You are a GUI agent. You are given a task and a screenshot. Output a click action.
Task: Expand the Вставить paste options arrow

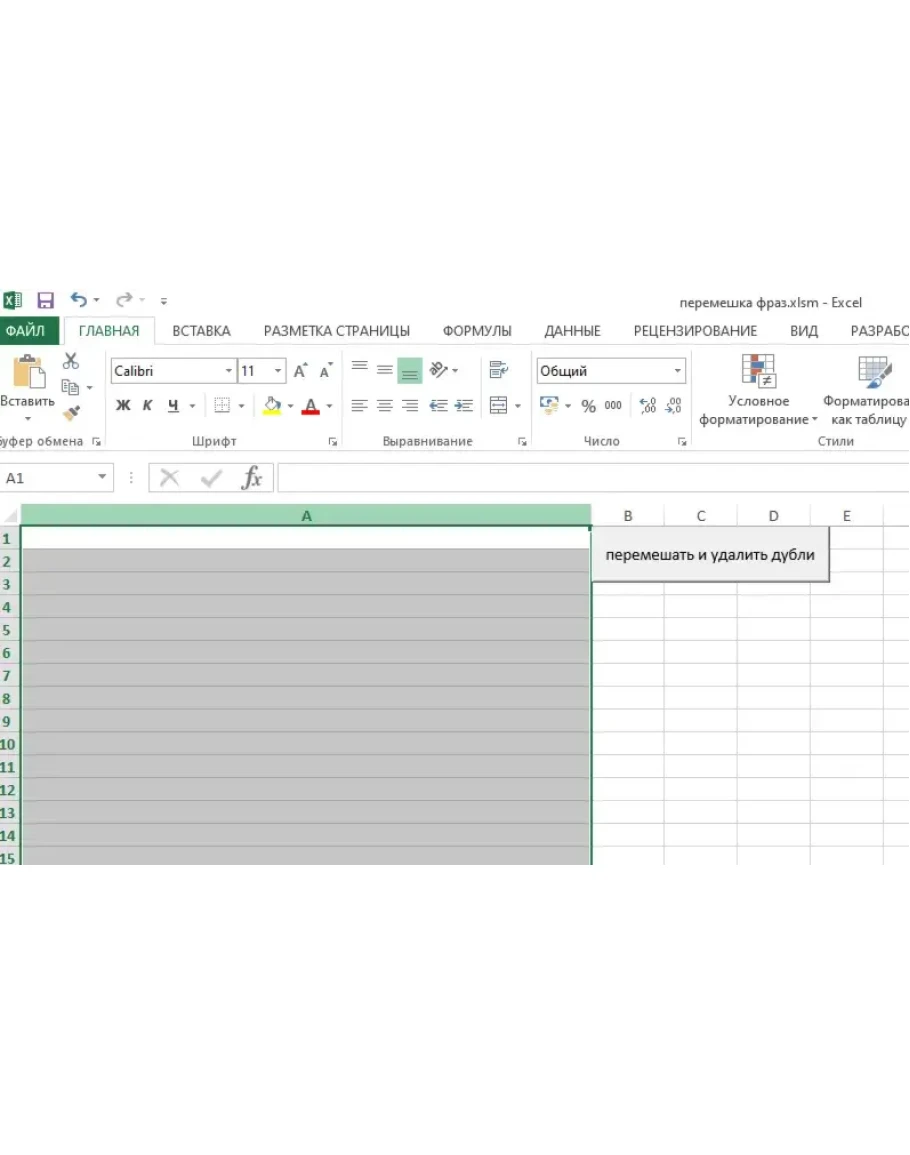tap(28, 419)
